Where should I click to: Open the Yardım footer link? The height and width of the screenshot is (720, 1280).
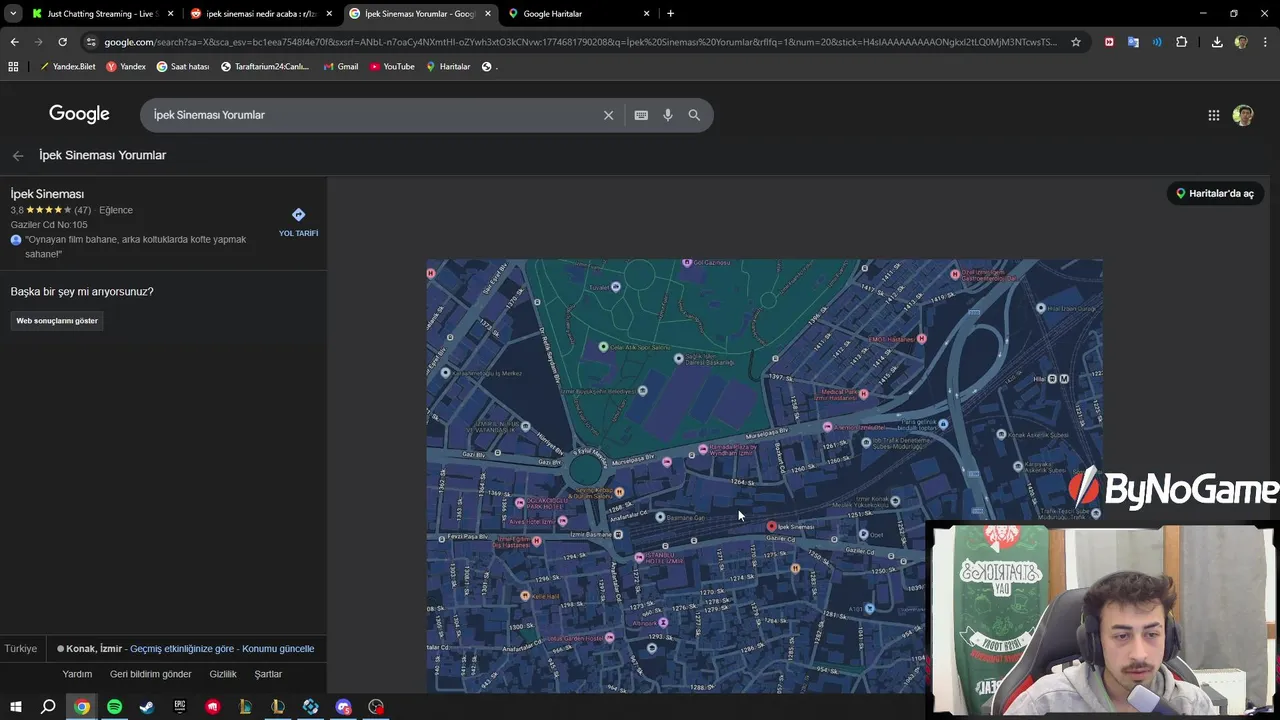click(x=77, y=675)
